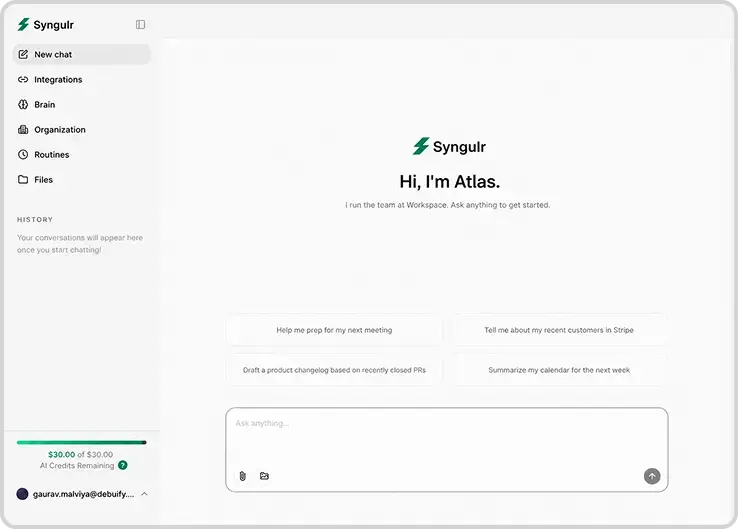Choose 'Draft a product changelog' suggestion
Viewport: 738px width, 529px height.
click(x=334, y=370)
